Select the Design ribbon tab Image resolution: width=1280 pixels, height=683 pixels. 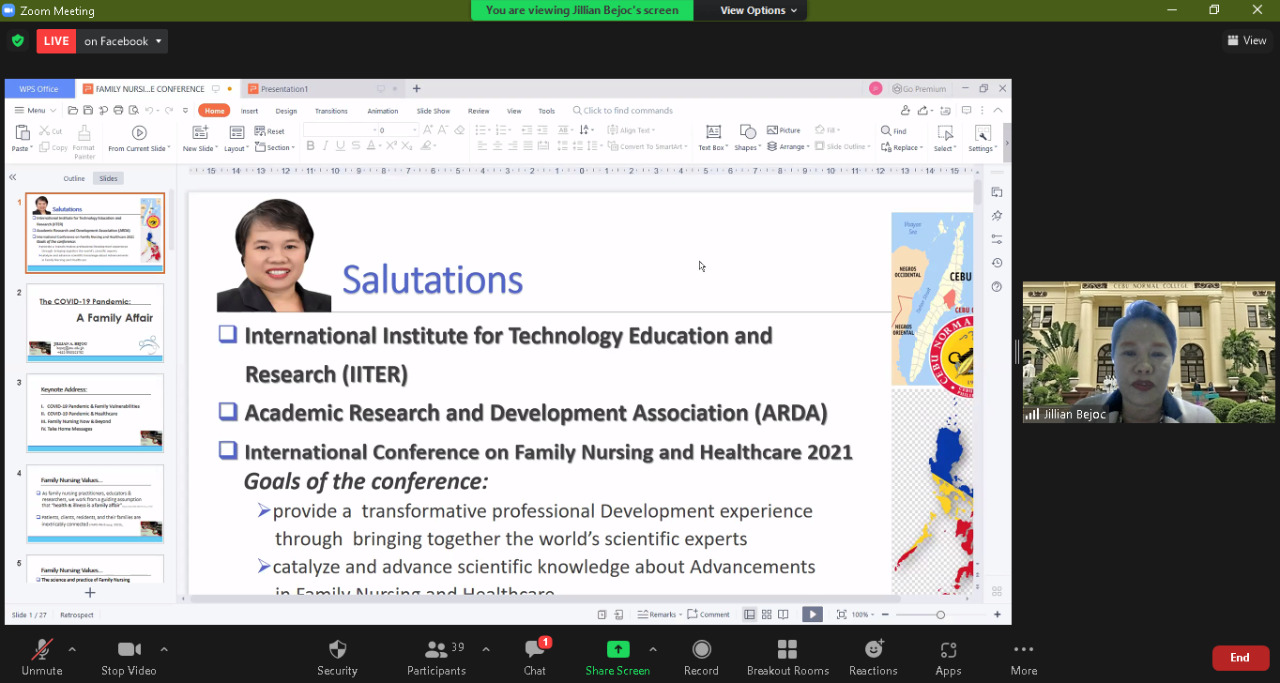click(286, 111)
